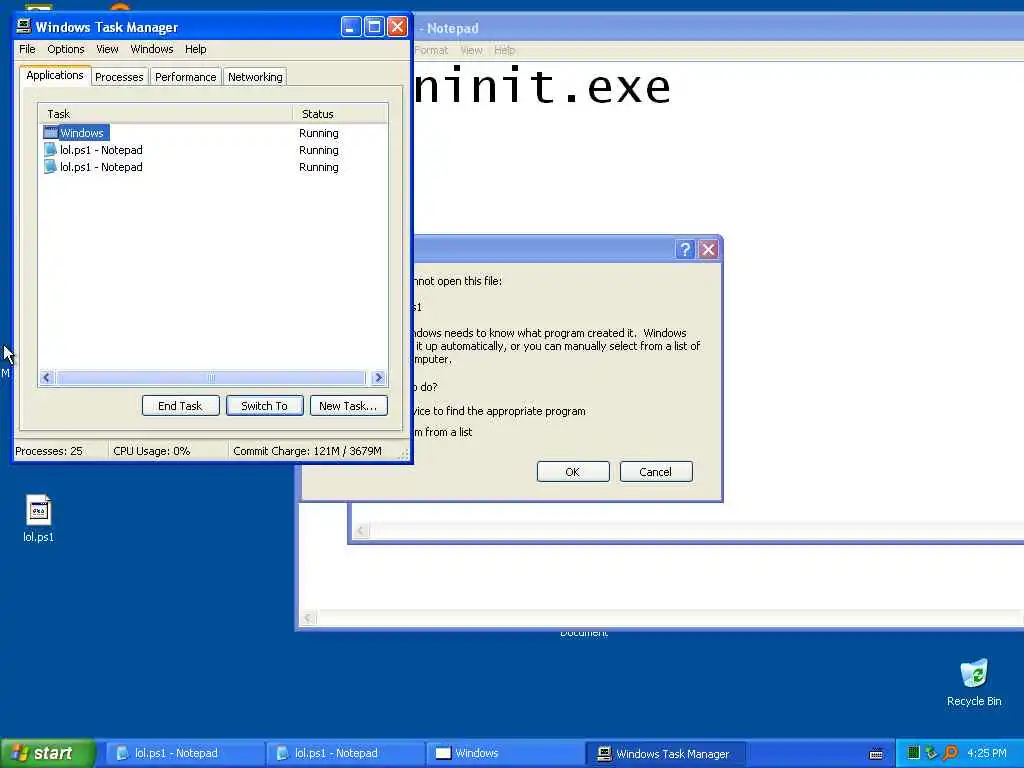Select the Windows task row
Viewport: 1024px width, 768px height.
click(213, 133)
